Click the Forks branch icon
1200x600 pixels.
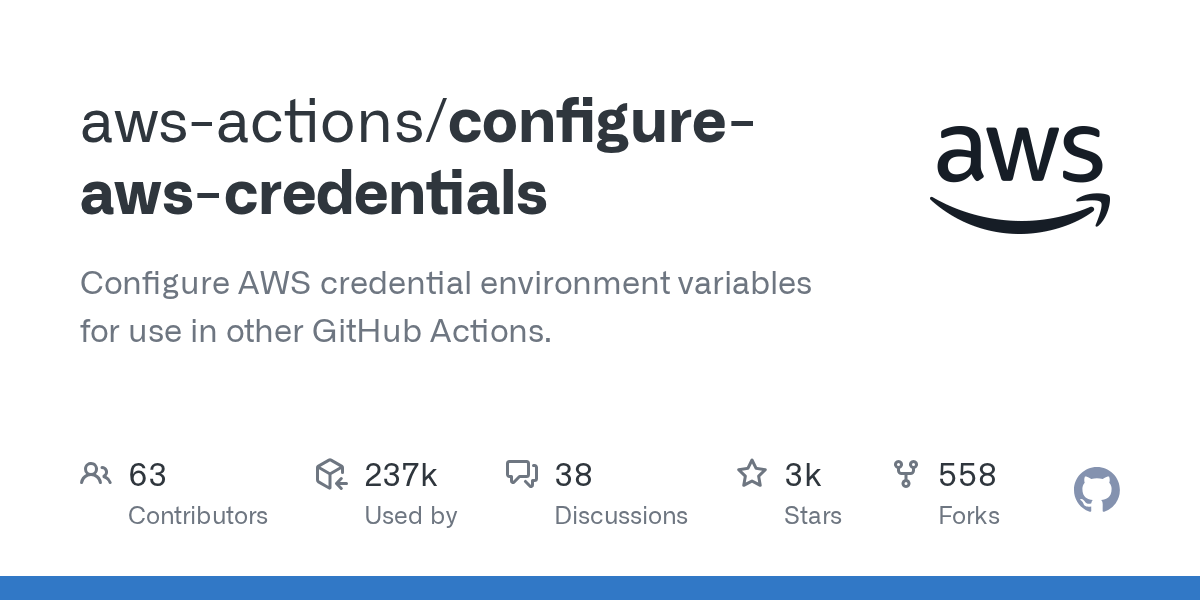pos(906,474)
